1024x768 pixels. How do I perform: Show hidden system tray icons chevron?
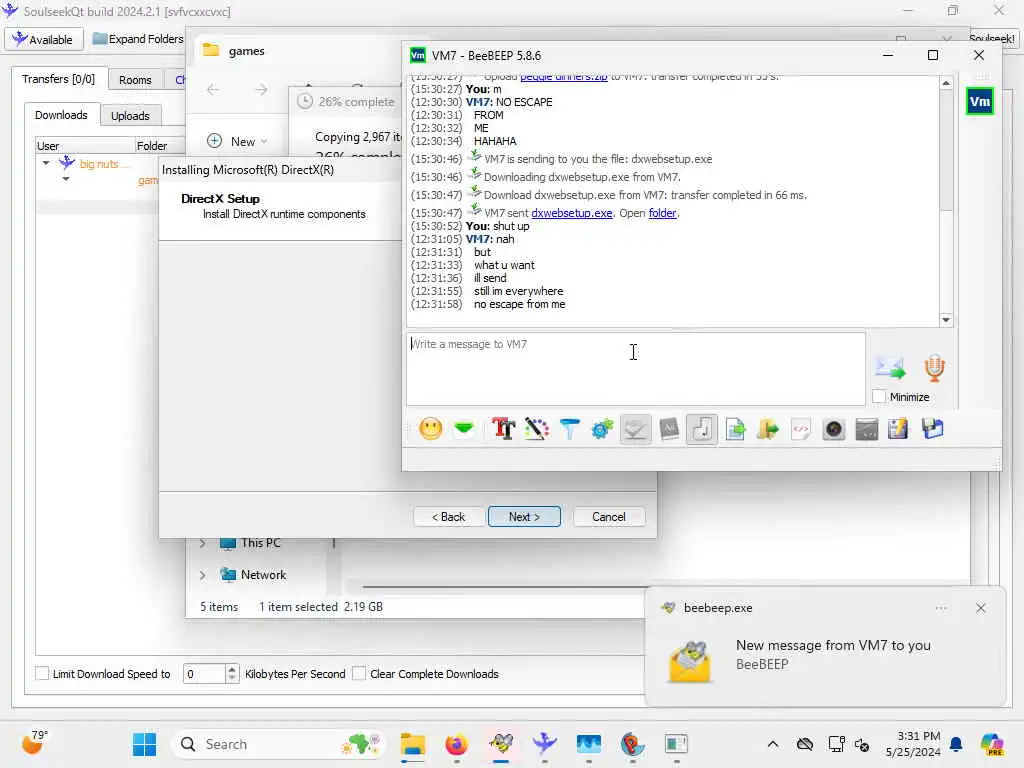point(773,744)
